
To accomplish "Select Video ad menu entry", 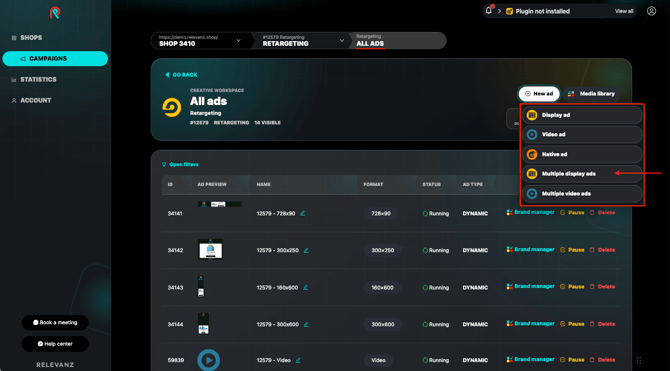I will point(582,135).
